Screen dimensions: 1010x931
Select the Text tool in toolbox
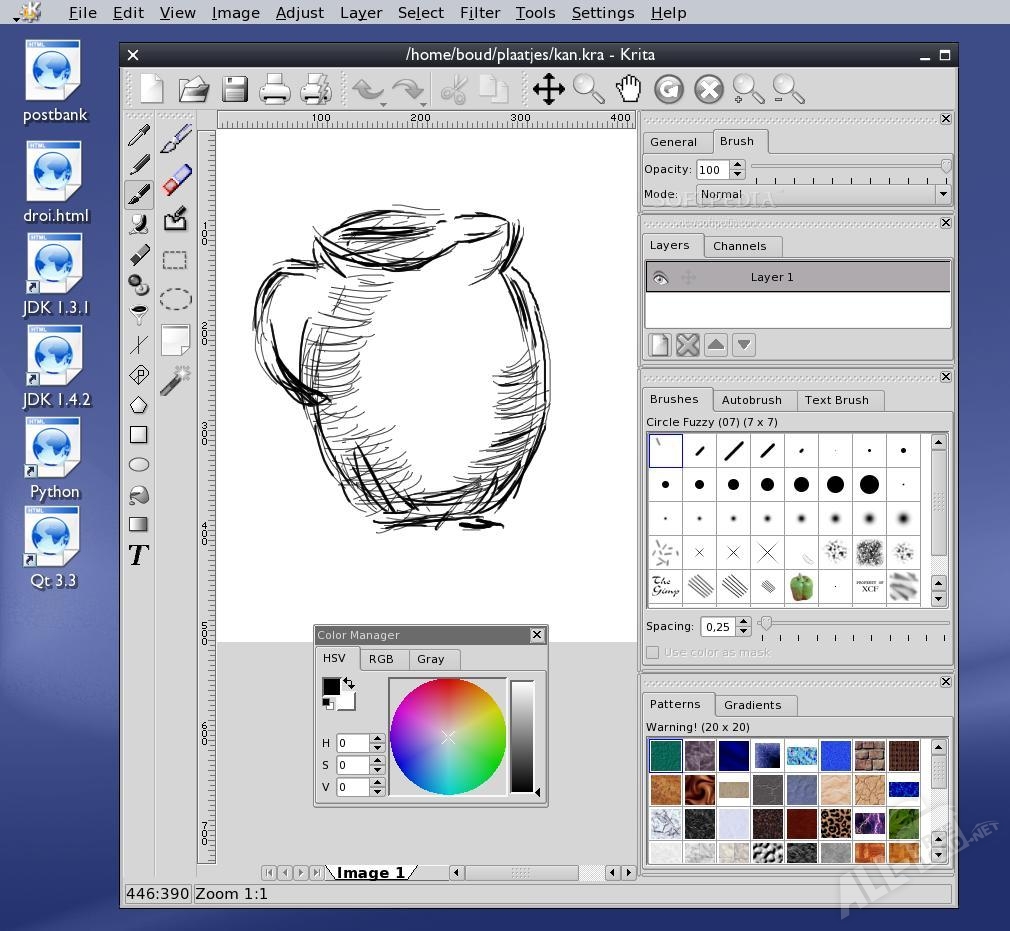[x=139, y=555]
